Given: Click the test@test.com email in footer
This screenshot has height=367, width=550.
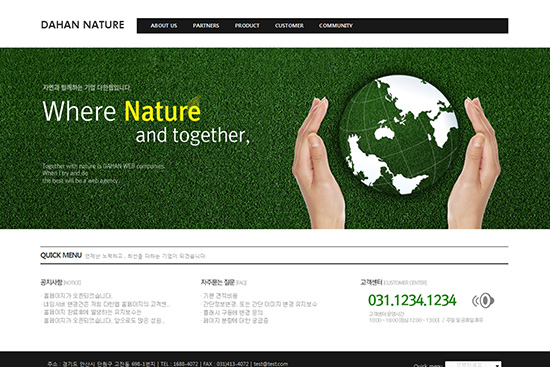Looking at the screenshot, I should pos(271,364).
